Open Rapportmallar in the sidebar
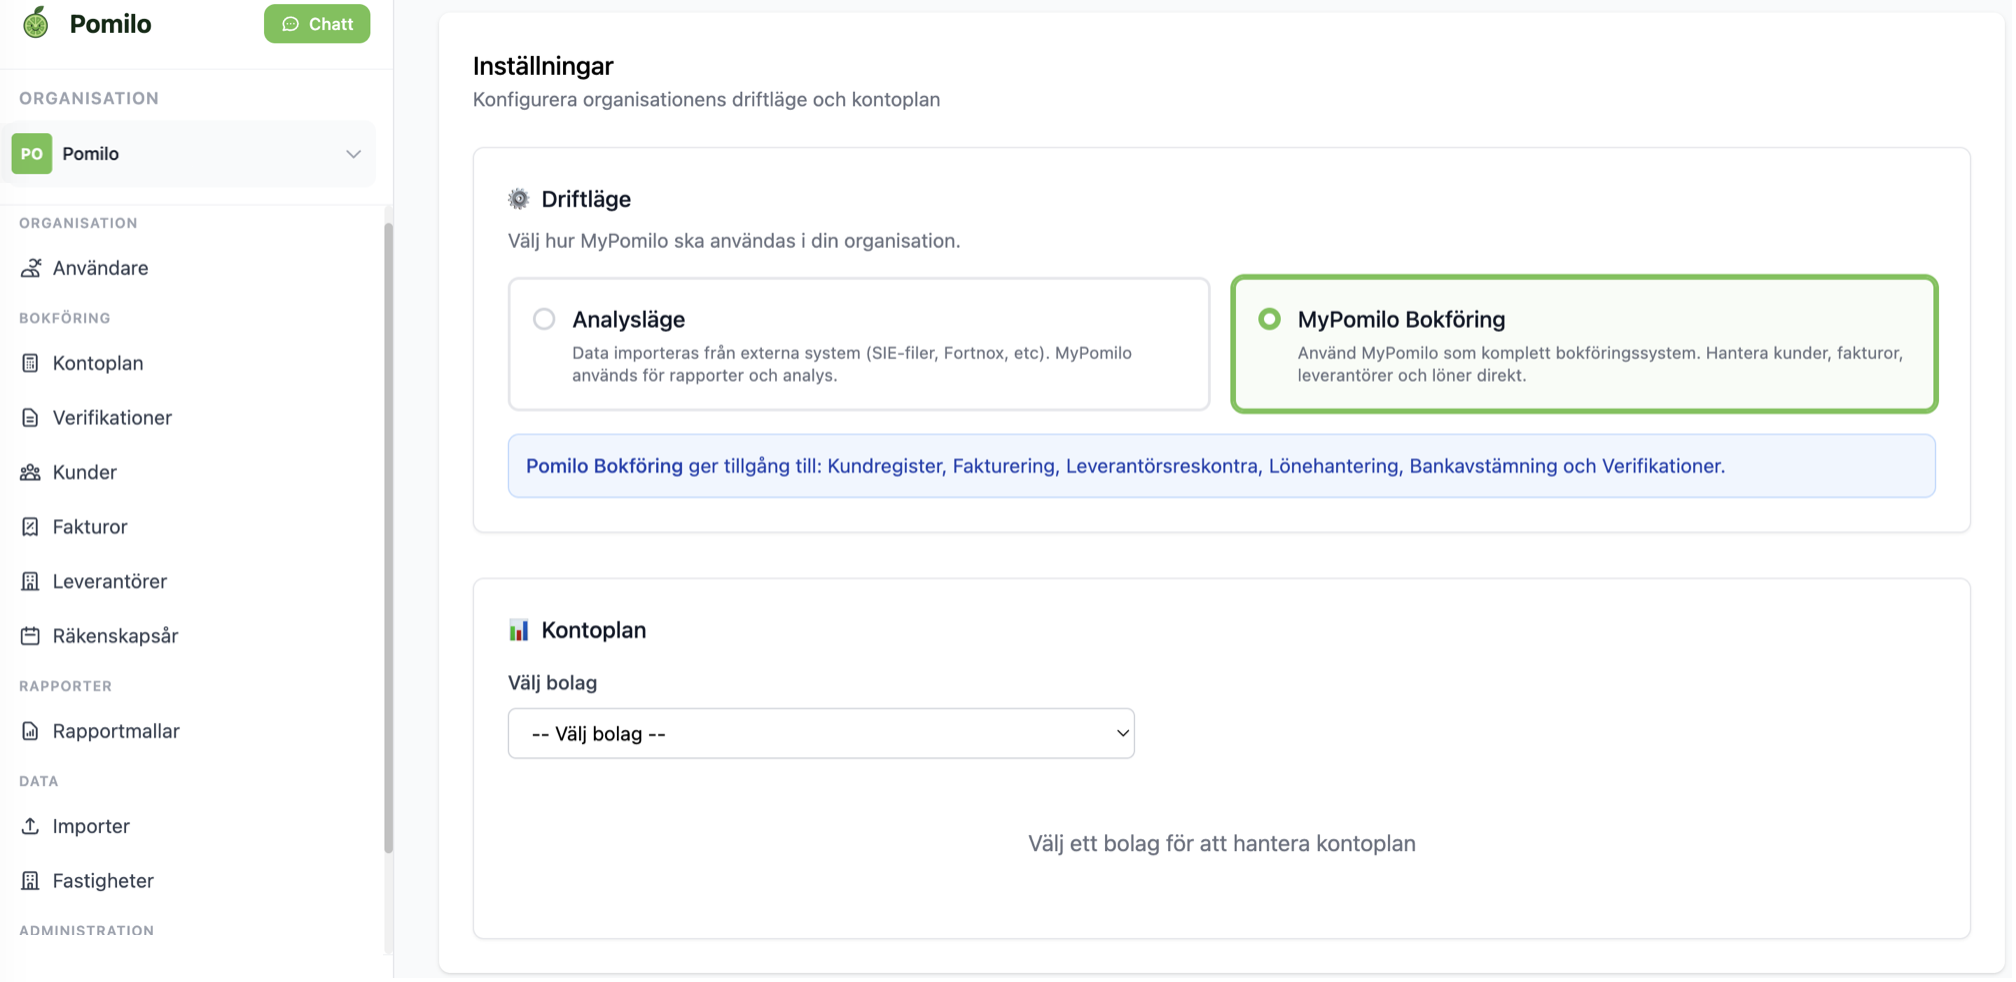2016x982 pixels. (116, 731)
